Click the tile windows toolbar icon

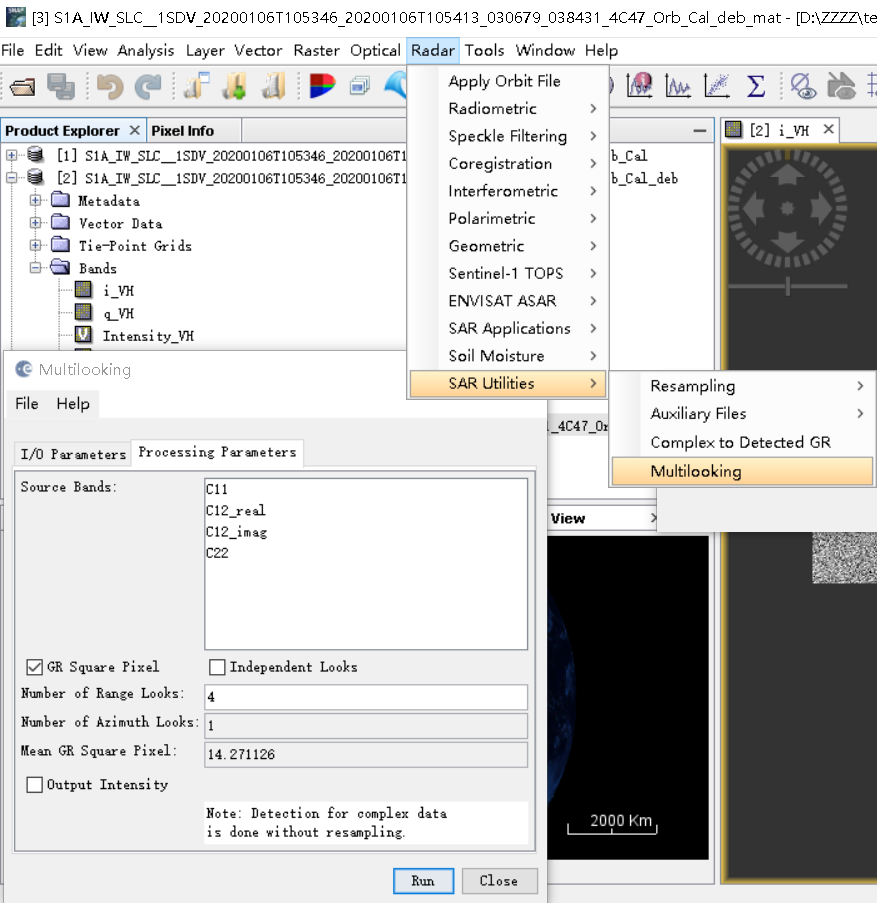[360, 86]
